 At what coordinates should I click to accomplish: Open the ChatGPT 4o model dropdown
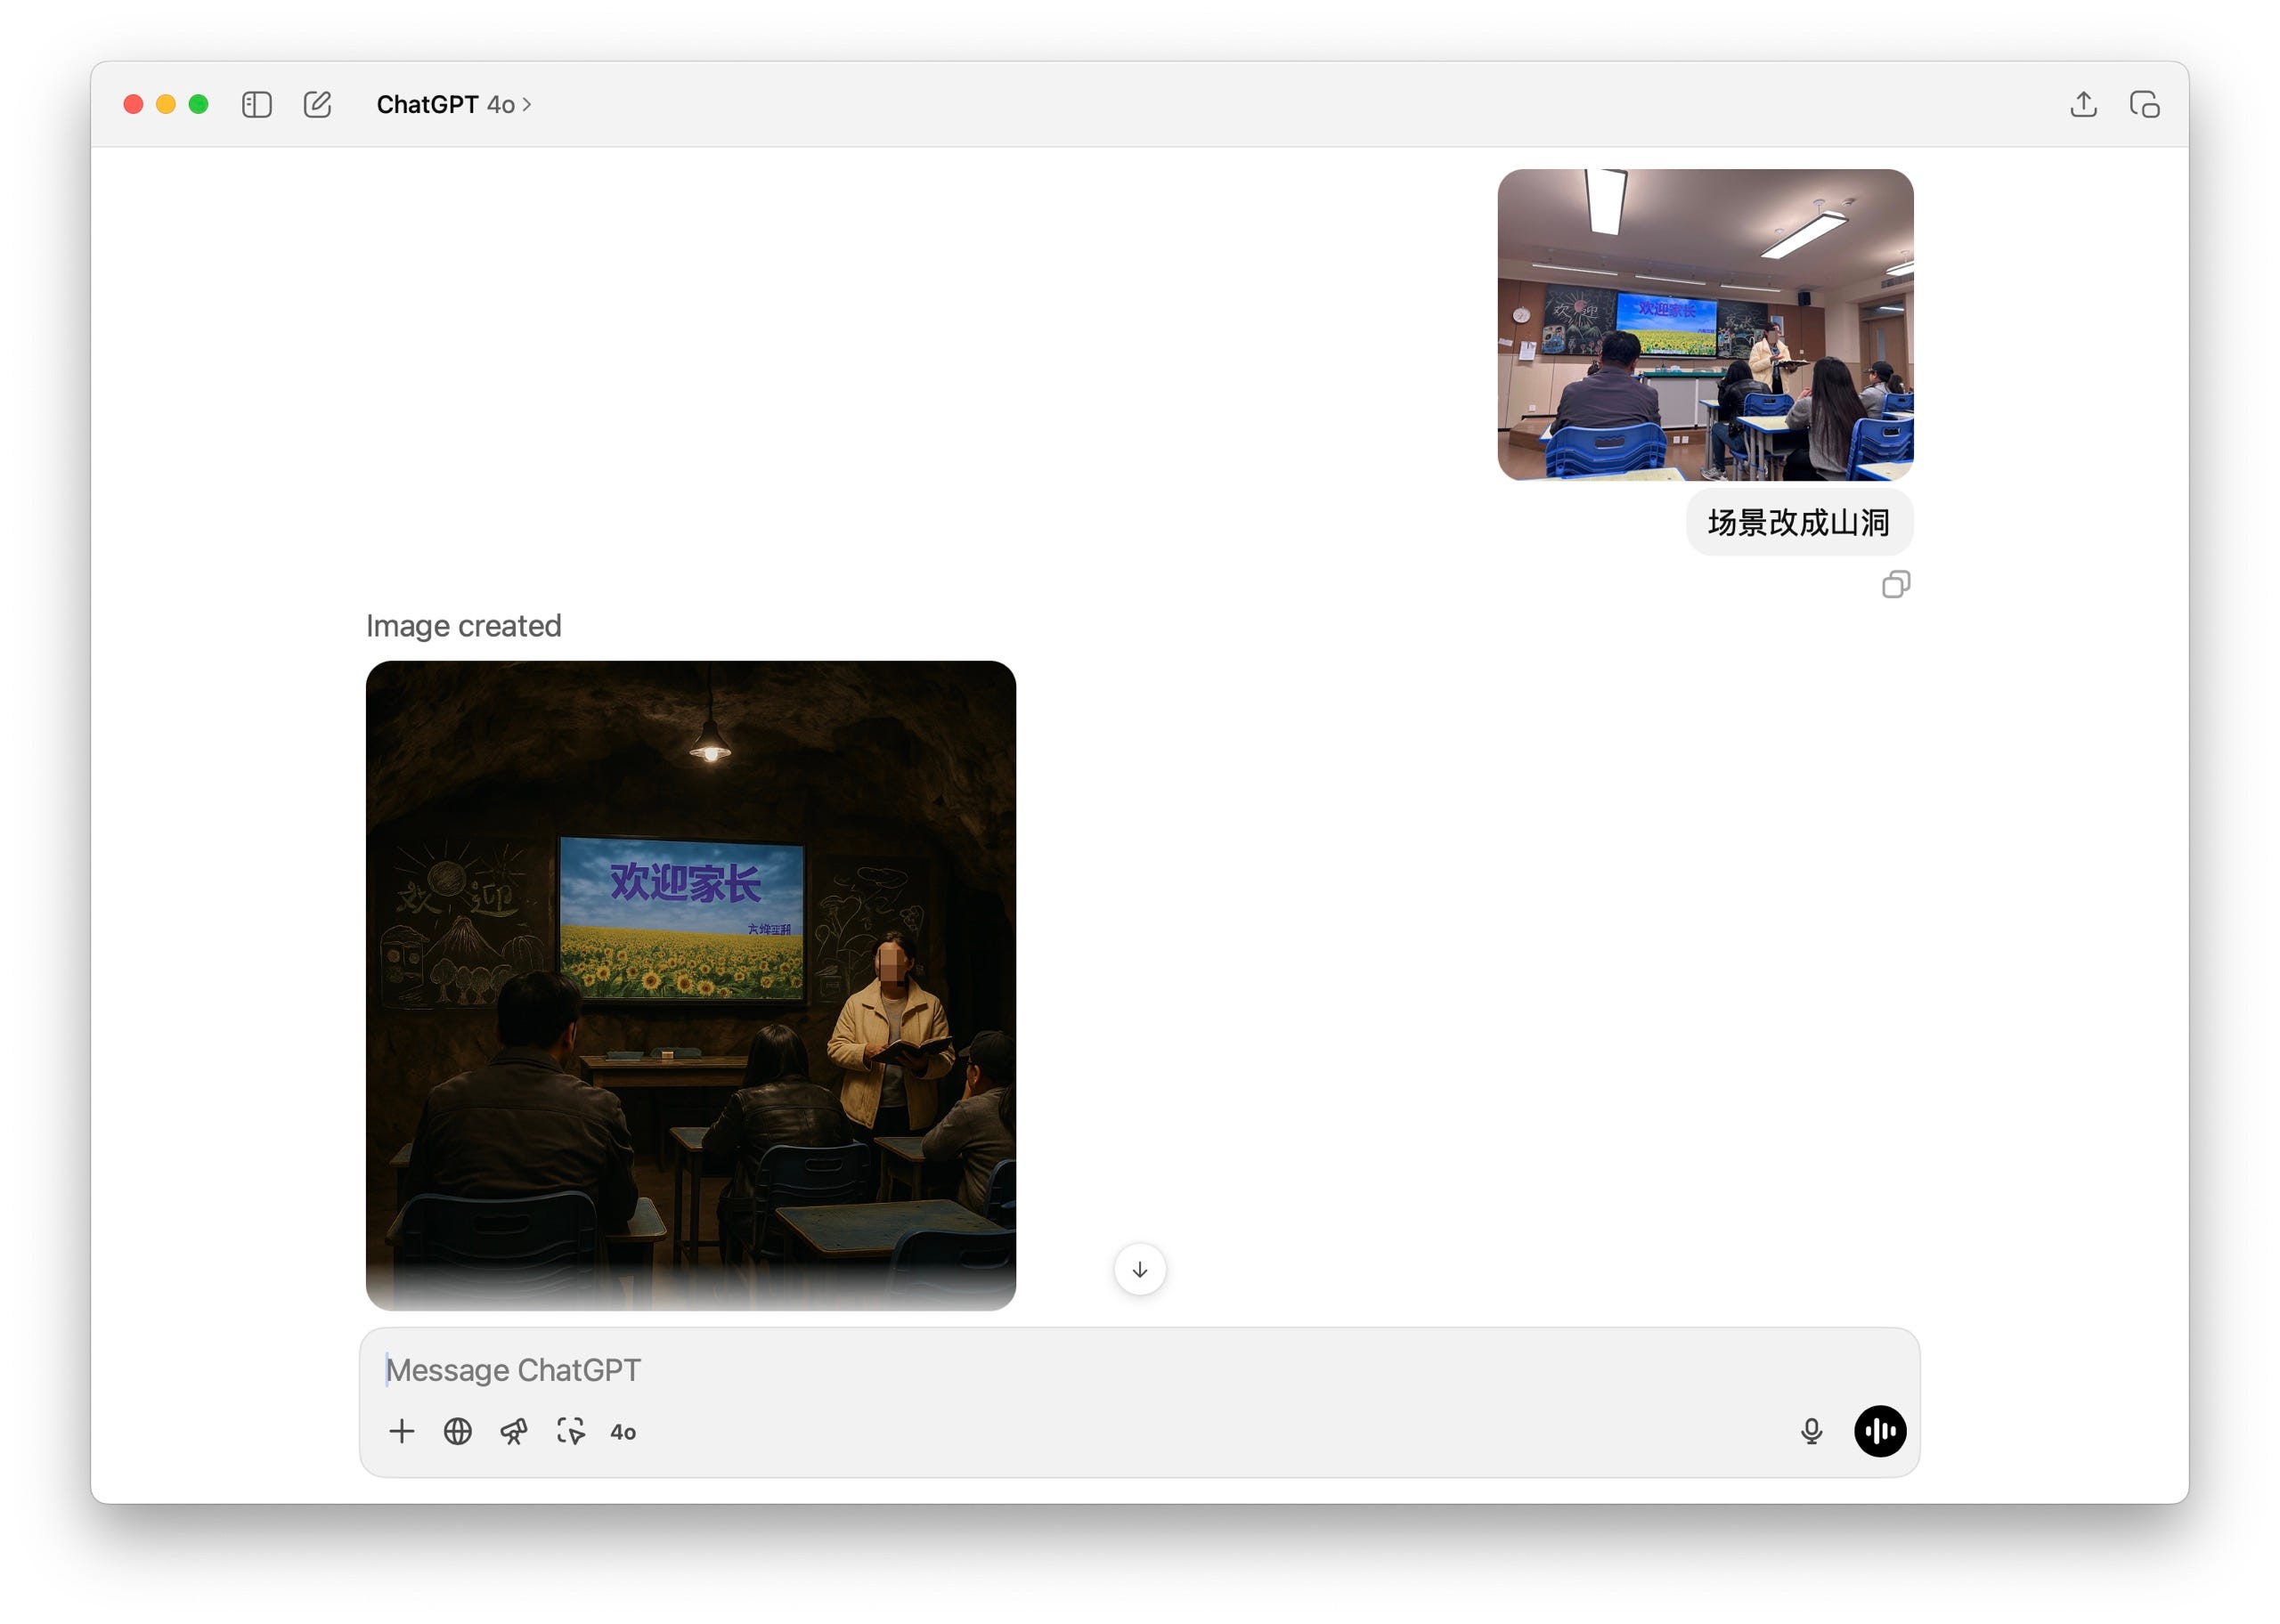[x=454, y=104]
